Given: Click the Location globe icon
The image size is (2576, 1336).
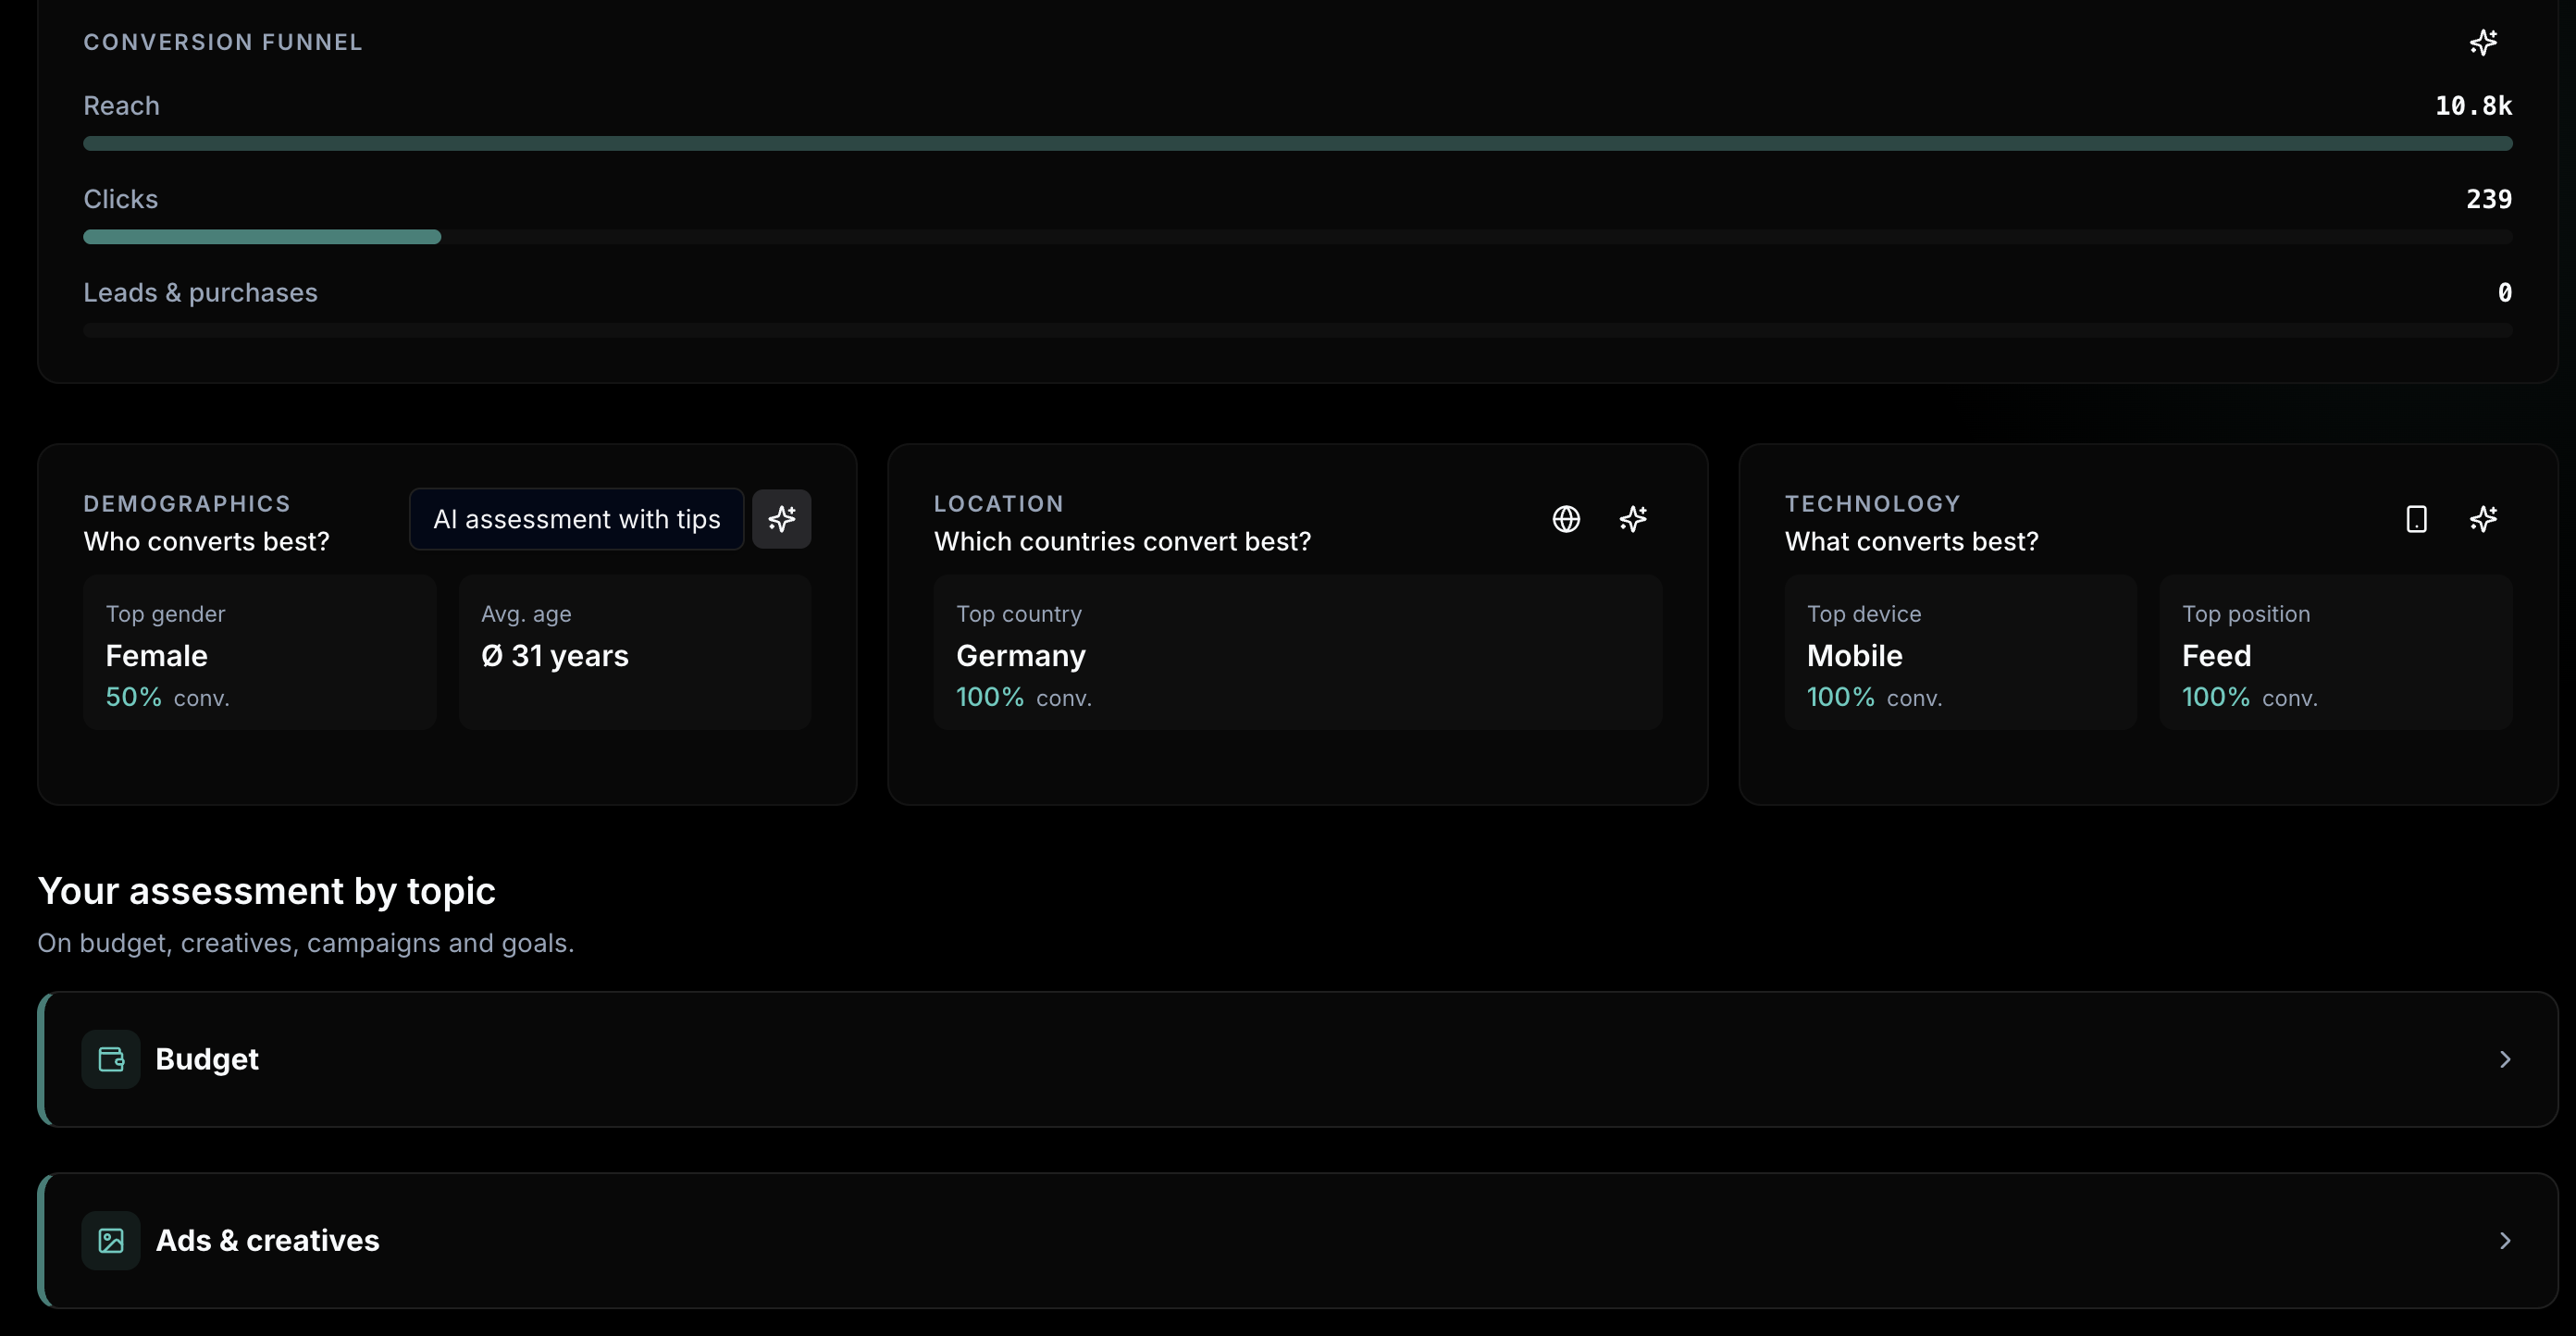Looking at the screenshot, I should 1566,518.
